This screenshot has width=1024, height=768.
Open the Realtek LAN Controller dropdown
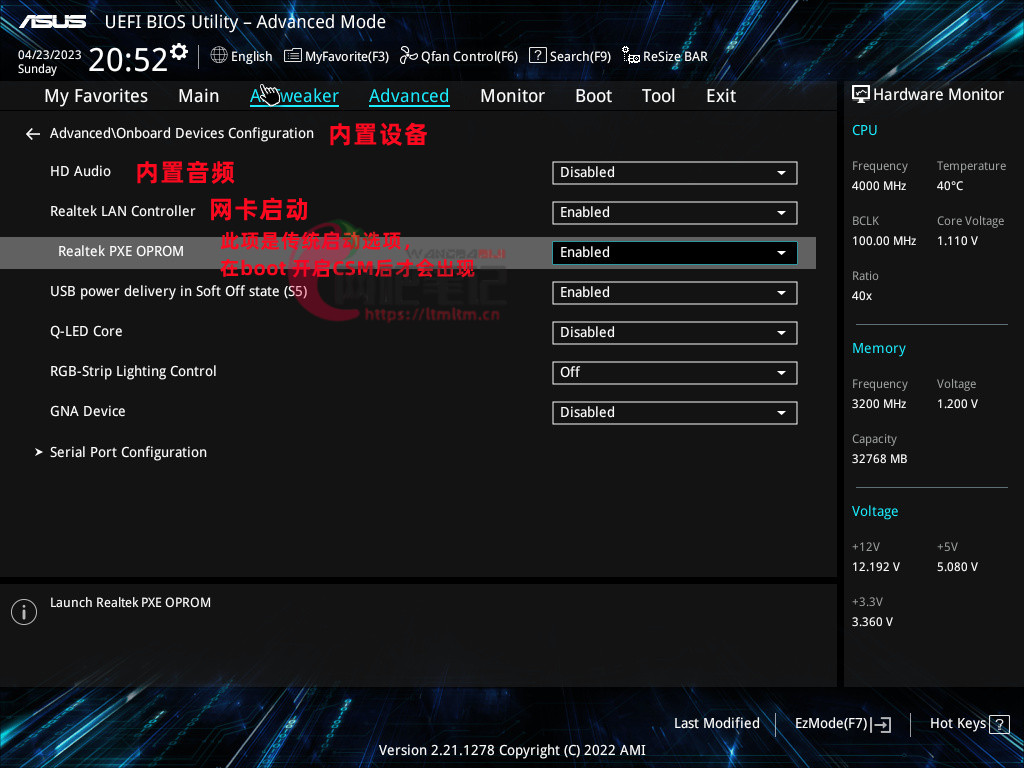[675, 213]
